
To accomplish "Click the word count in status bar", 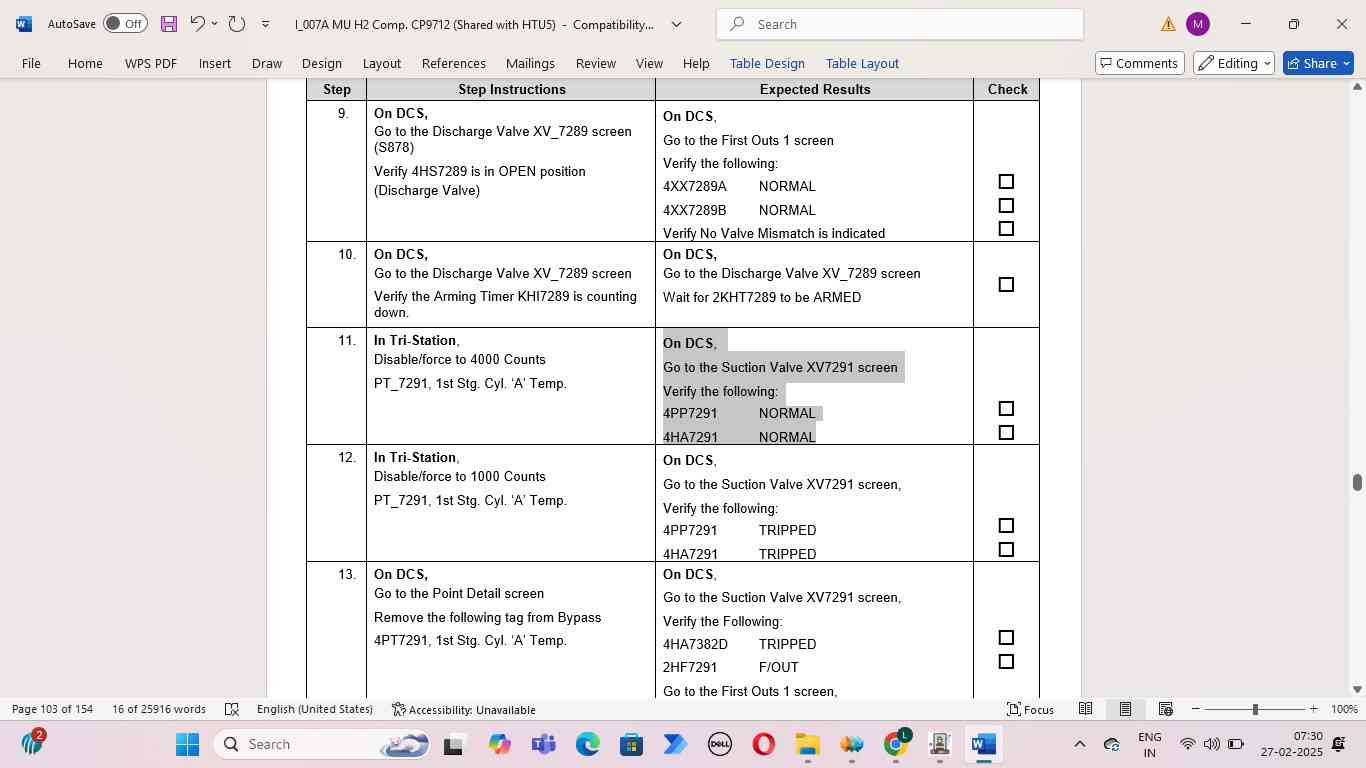I will click(159, 709).
